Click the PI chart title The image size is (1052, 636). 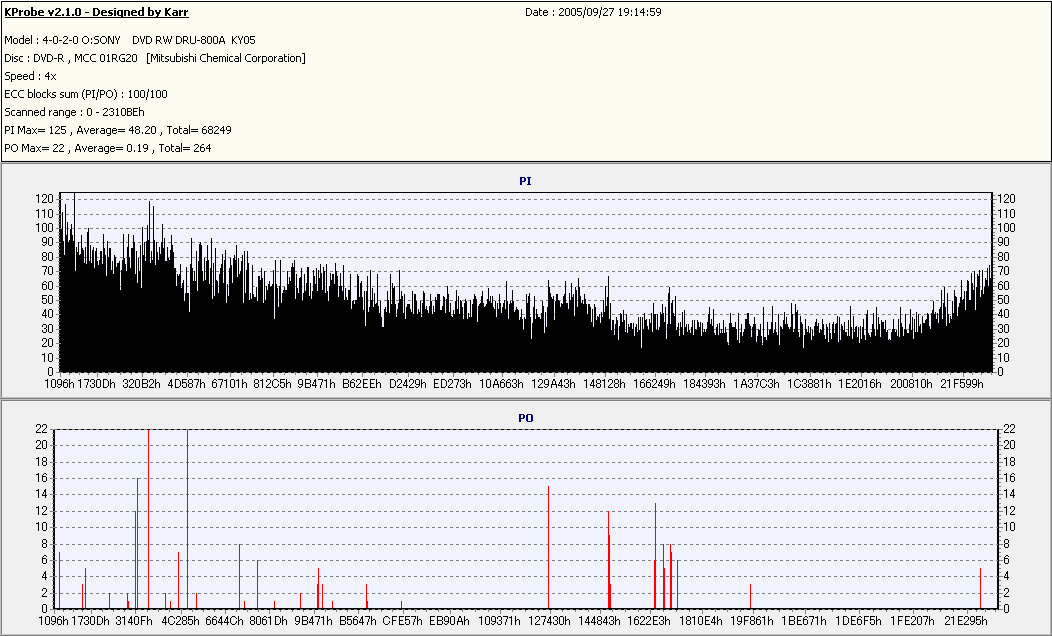pyautogui.click(x=525, y=181)
